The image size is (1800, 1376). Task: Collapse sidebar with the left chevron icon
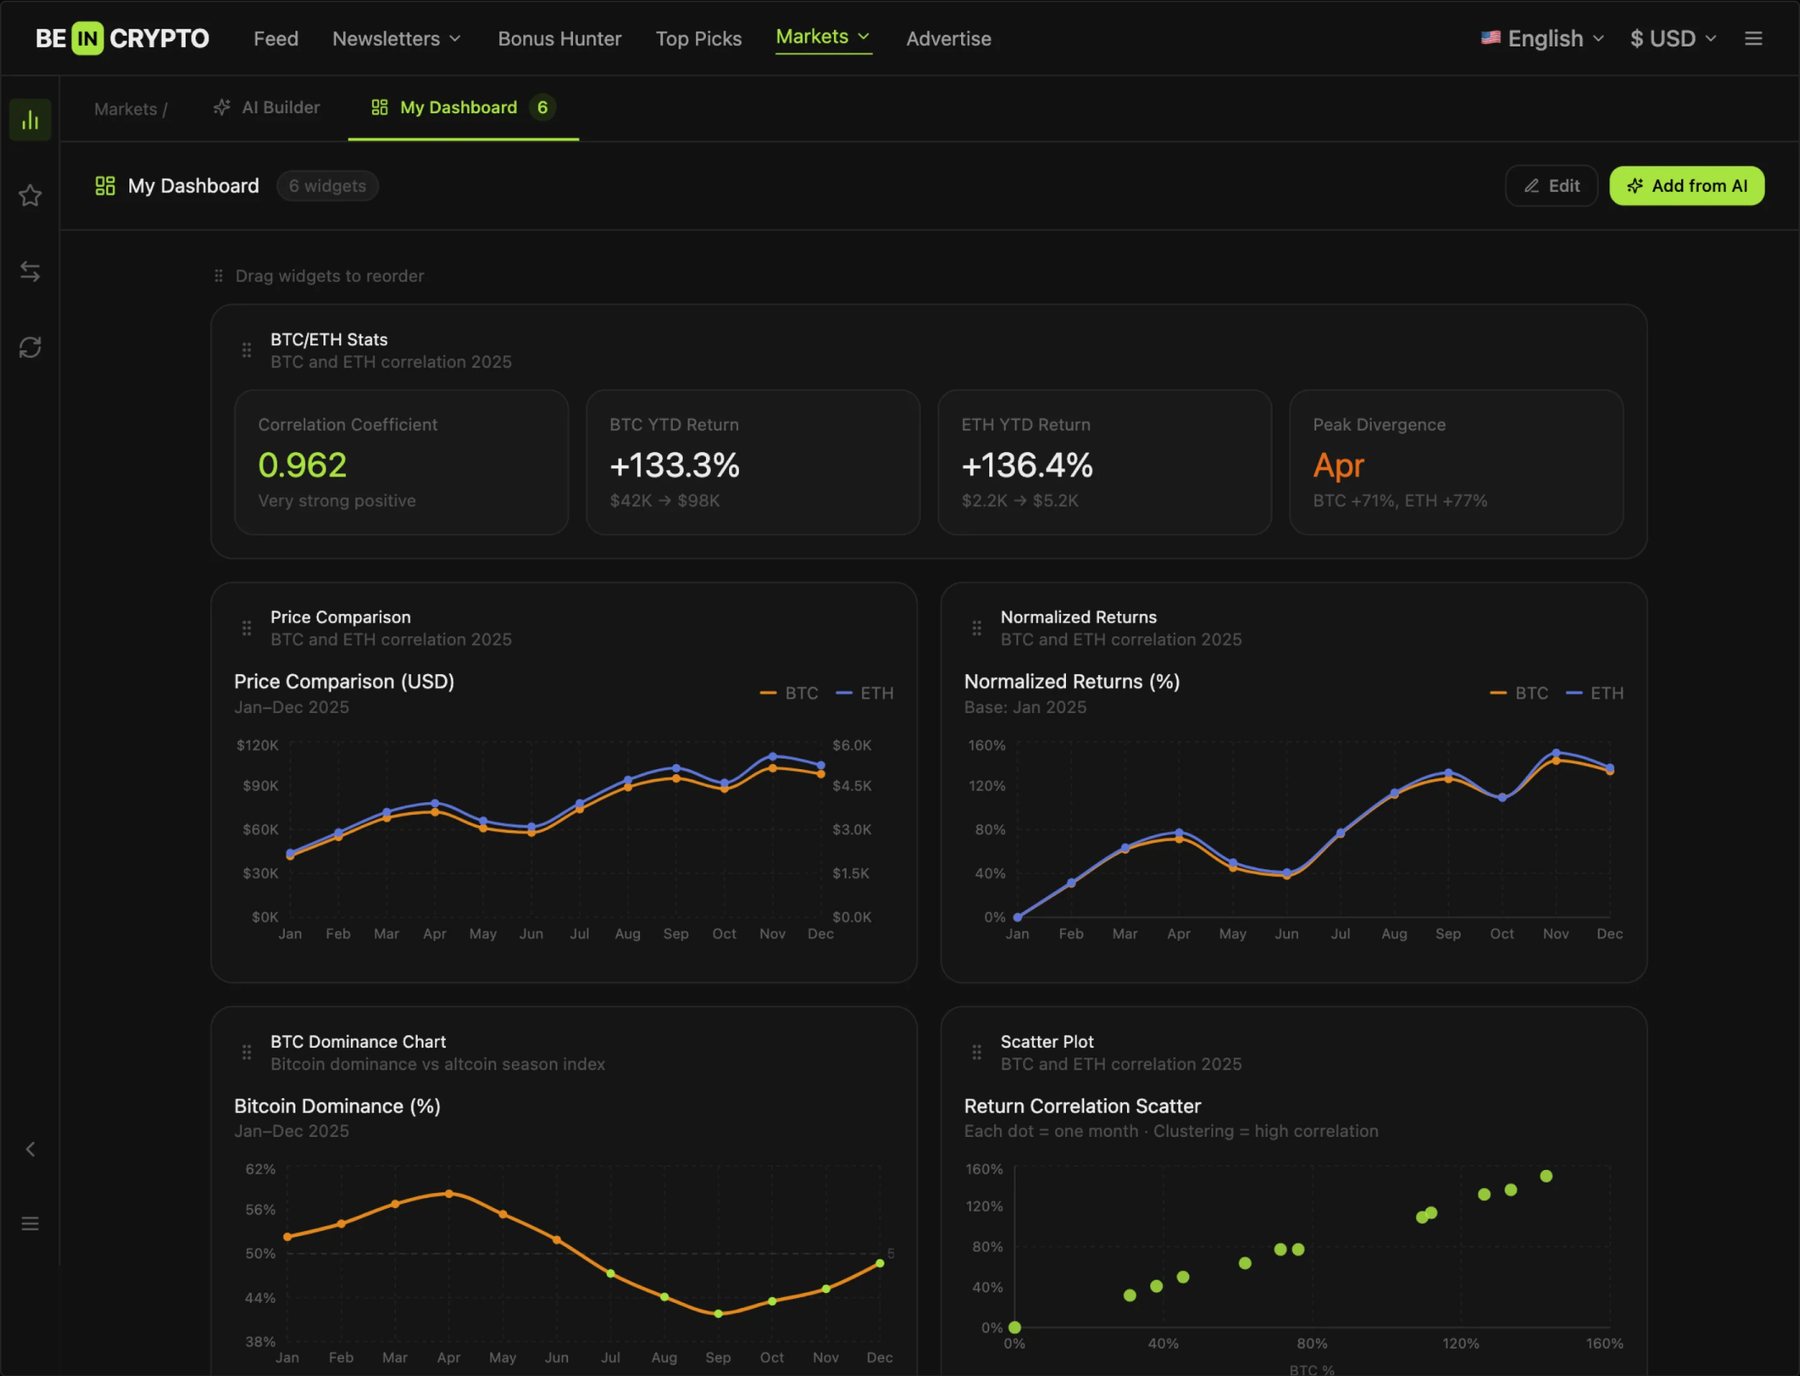point(30,1149)
